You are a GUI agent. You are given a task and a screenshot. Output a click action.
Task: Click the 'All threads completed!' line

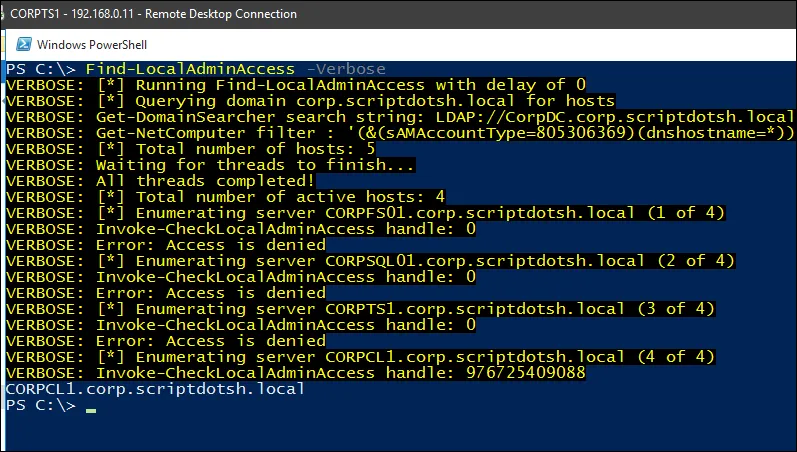pyautogui.click(x=161, y=181)
